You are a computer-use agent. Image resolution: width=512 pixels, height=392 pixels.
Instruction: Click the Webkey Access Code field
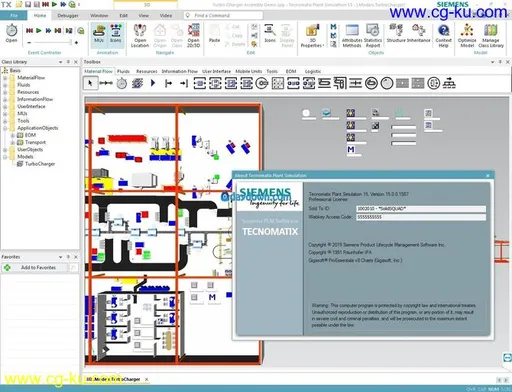[421, 217]
